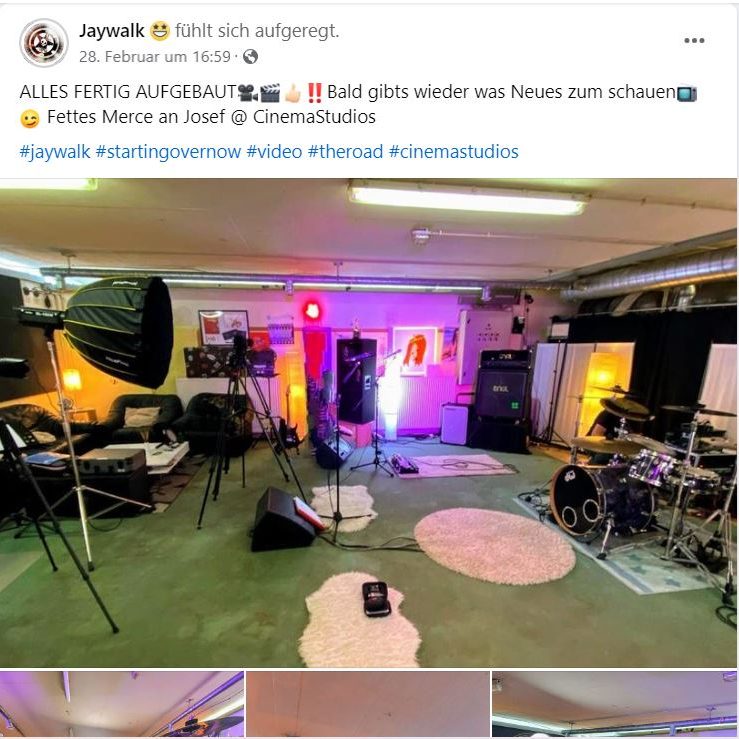Open the bottom-left thumbnail photo
The height and width of the screenshot is (739, 739).
(x=122, y=705)
